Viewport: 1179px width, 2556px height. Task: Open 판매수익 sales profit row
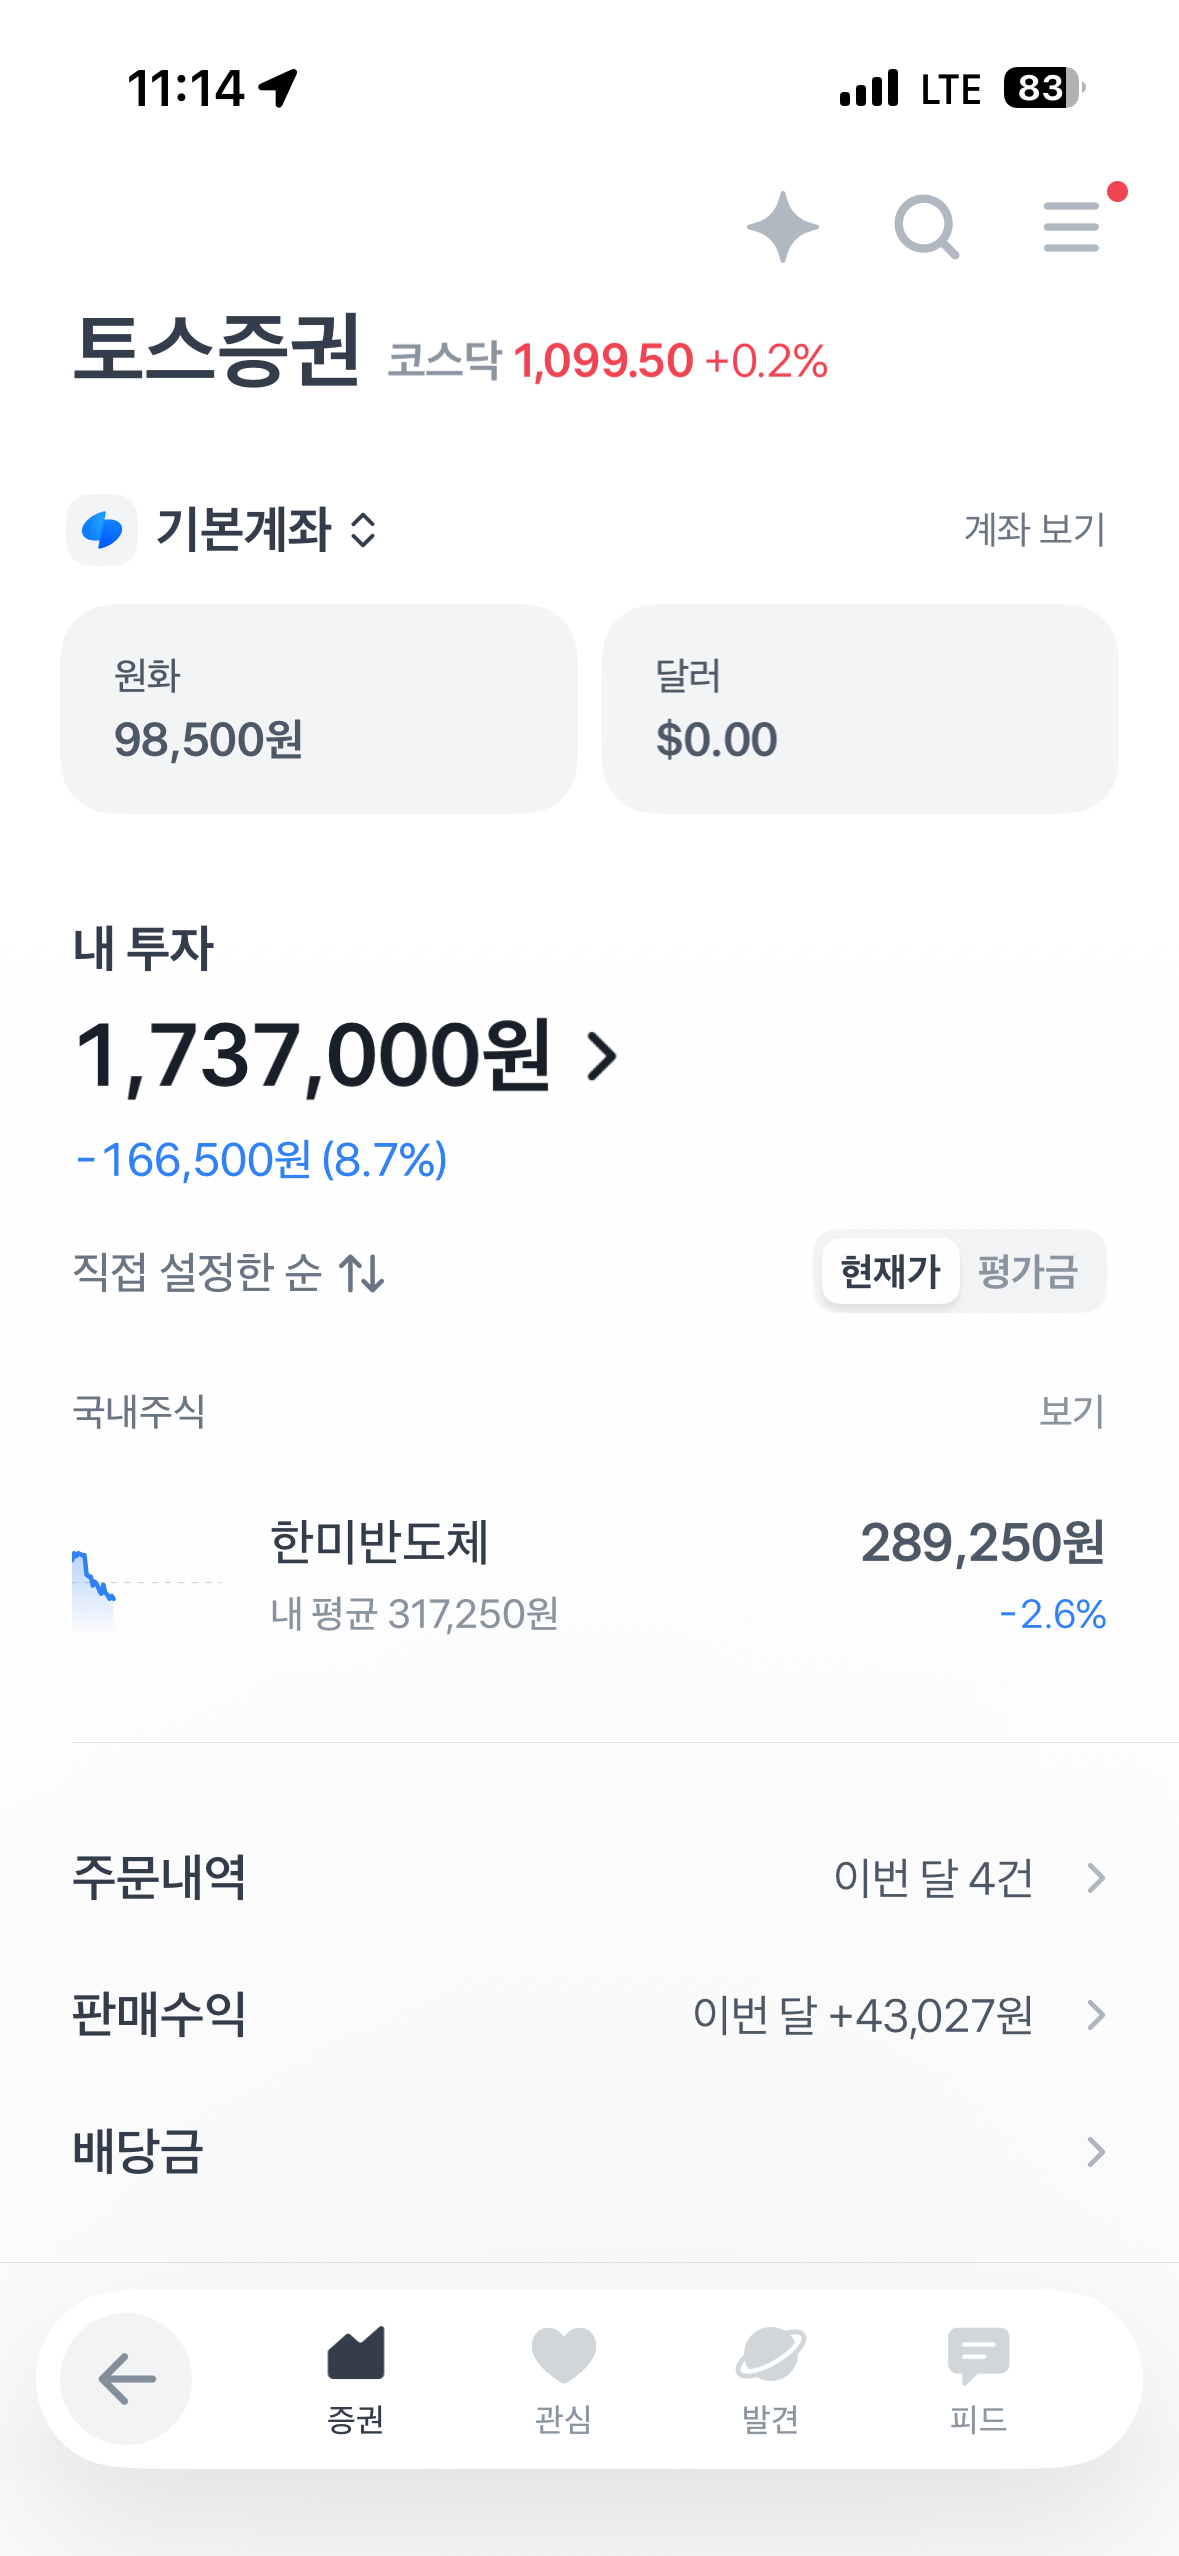pyautogui.click(x=589, y=2015)
